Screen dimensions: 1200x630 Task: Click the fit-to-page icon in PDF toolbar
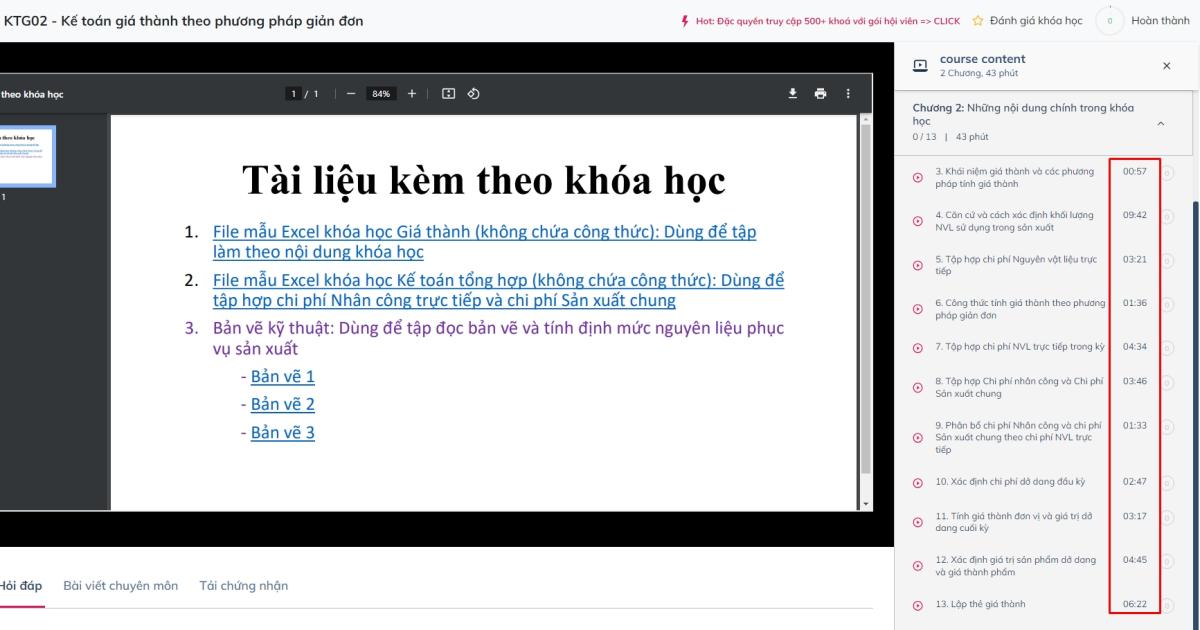449,93
